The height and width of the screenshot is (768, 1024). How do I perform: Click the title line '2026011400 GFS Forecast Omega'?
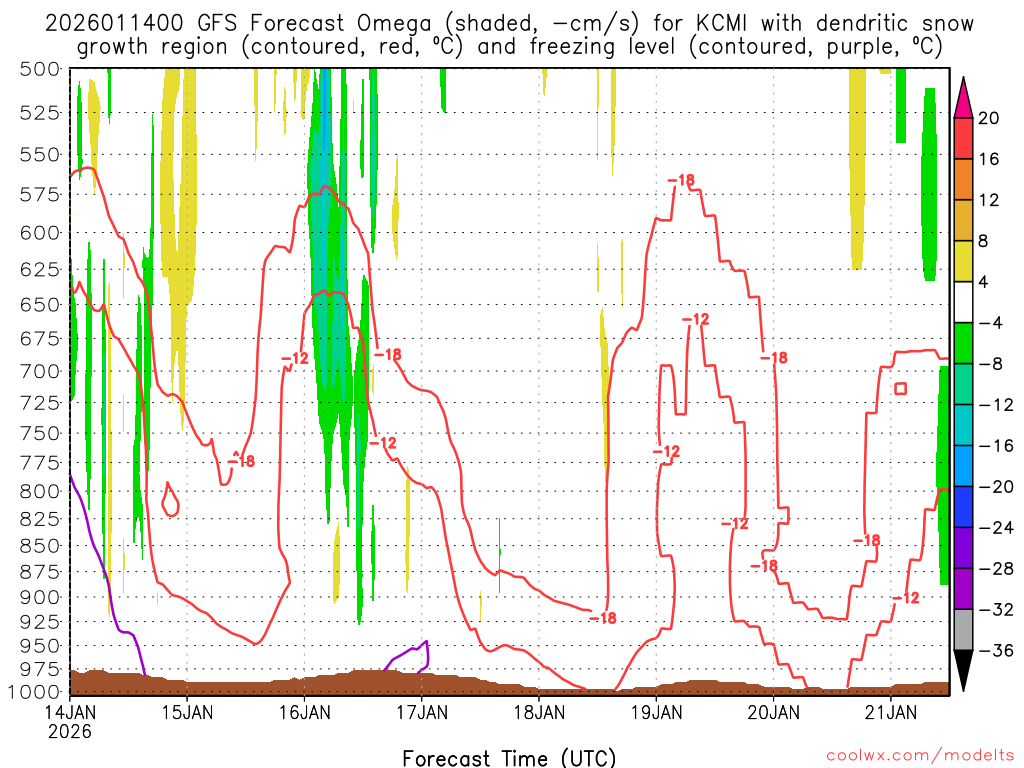click(x=509, y=24)
